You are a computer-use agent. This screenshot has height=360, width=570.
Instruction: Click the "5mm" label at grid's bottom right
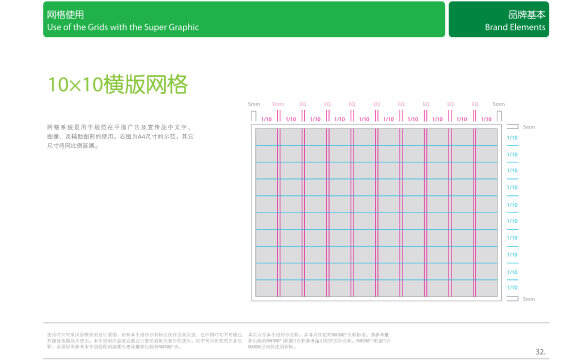(x=529, y=299)
